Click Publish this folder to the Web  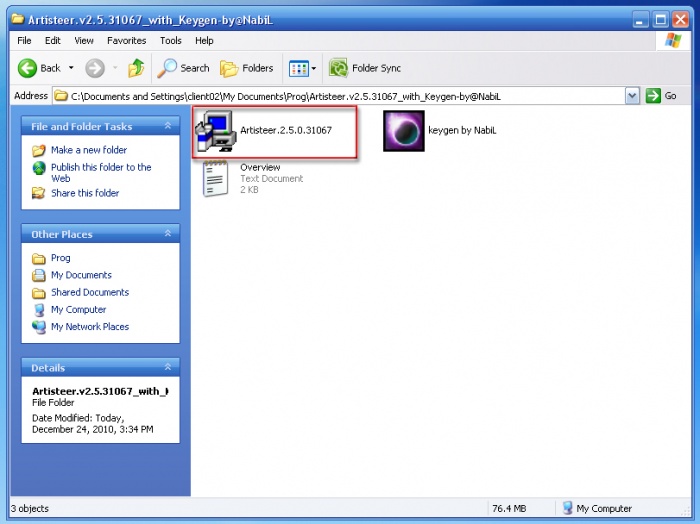click(101, 173)
